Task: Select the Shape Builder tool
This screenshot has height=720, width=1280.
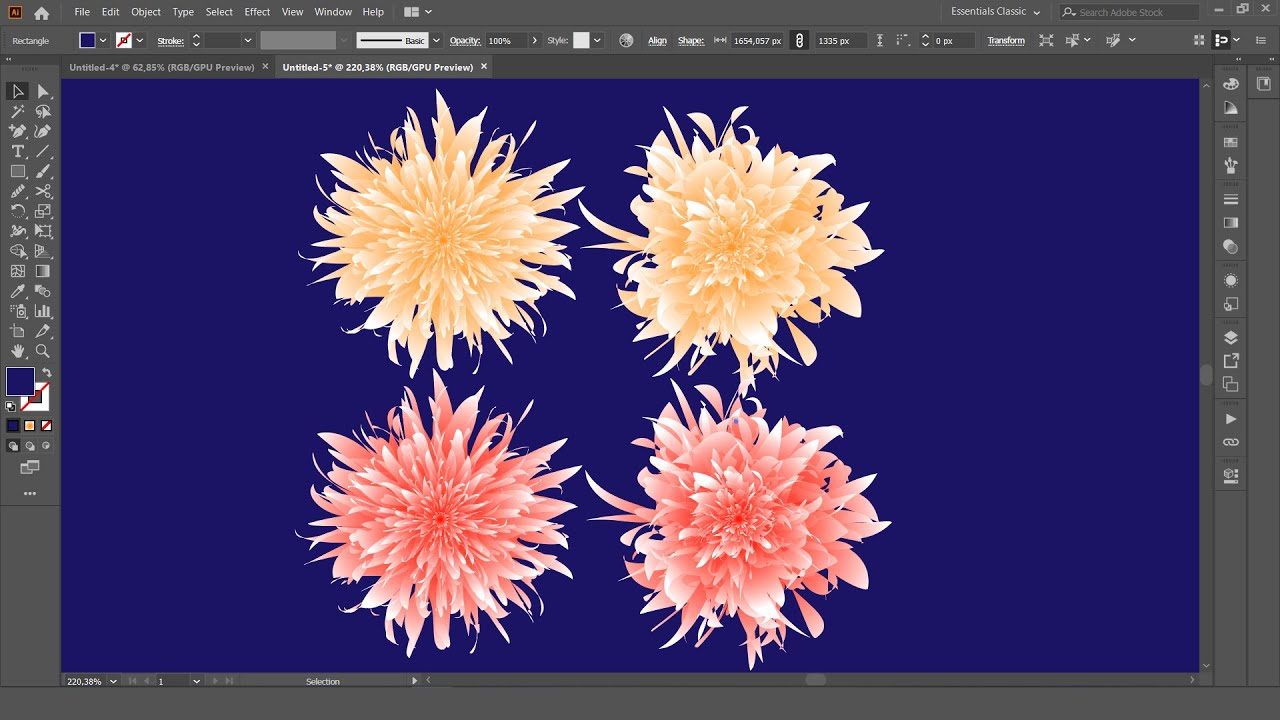Action: pyautogui.click(x=18, y=251)
